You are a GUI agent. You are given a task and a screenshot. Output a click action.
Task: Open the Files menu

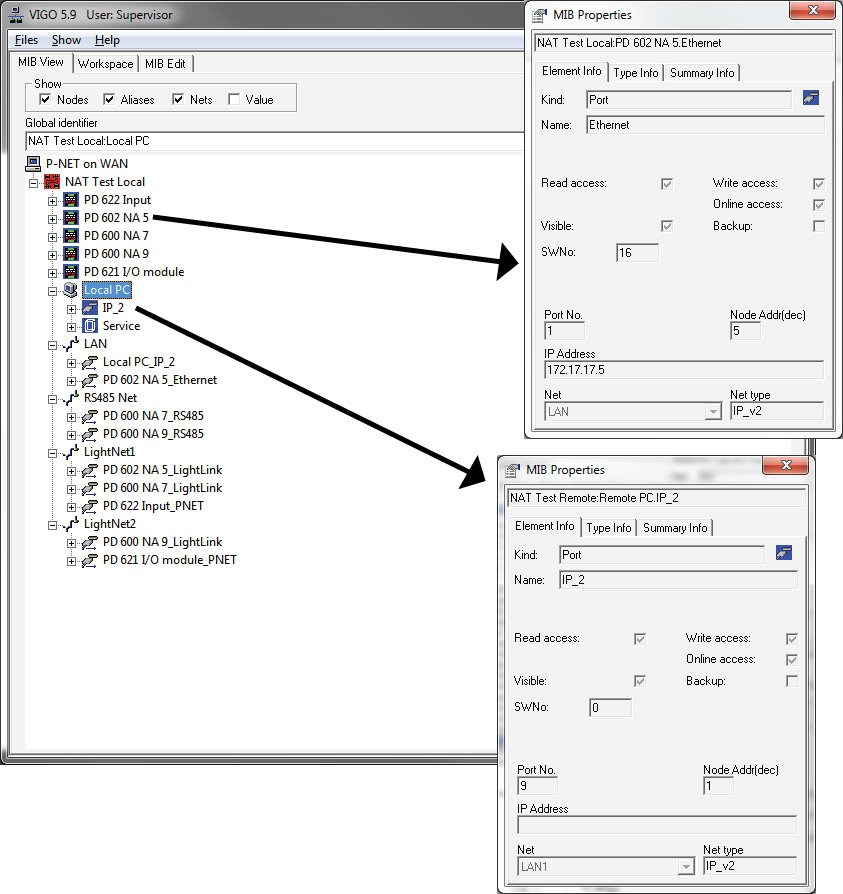click(x=26, y=40)
